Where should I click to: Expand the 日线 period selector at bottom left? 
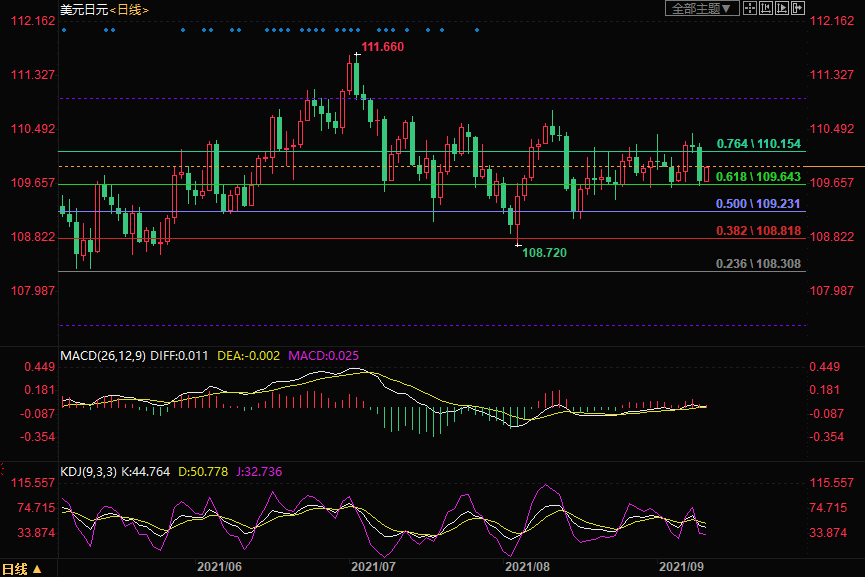22,569
